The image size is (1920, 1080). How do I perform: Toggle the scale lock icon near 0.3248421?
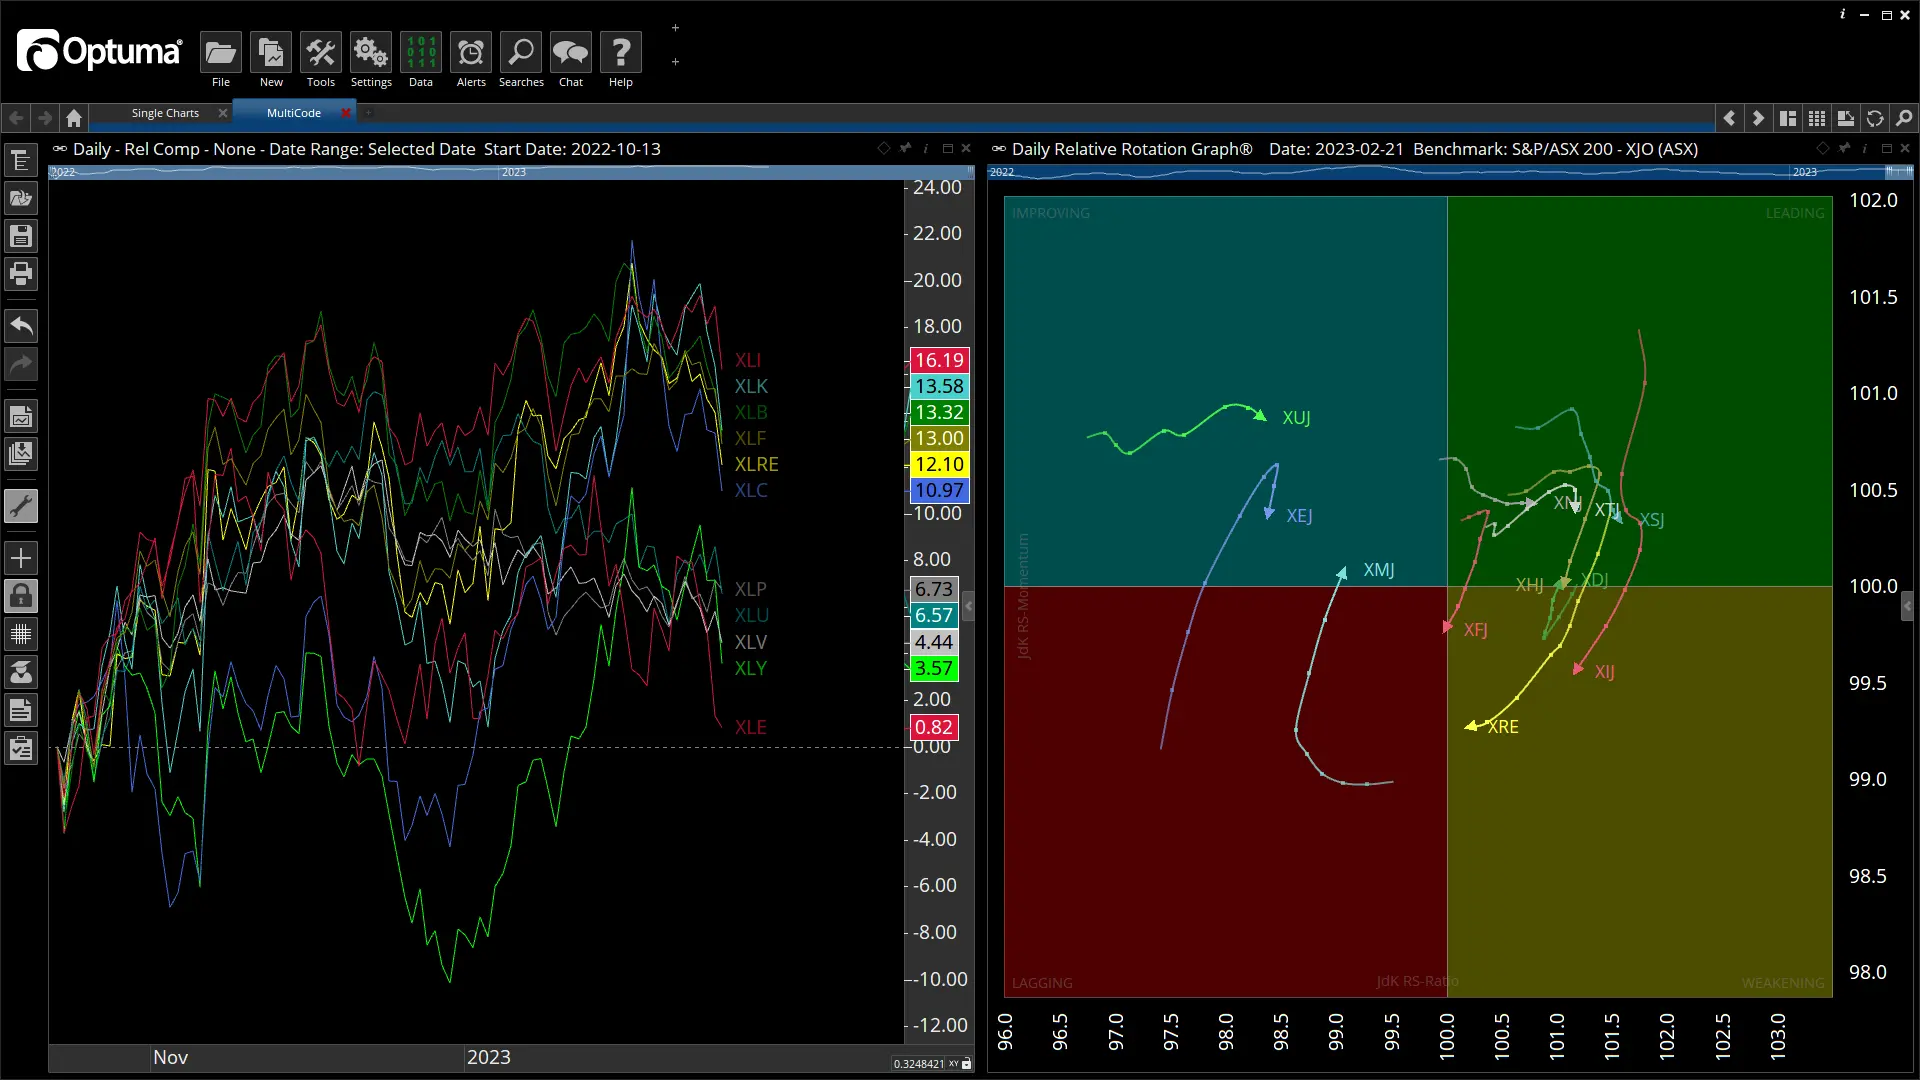[966, 1064]
